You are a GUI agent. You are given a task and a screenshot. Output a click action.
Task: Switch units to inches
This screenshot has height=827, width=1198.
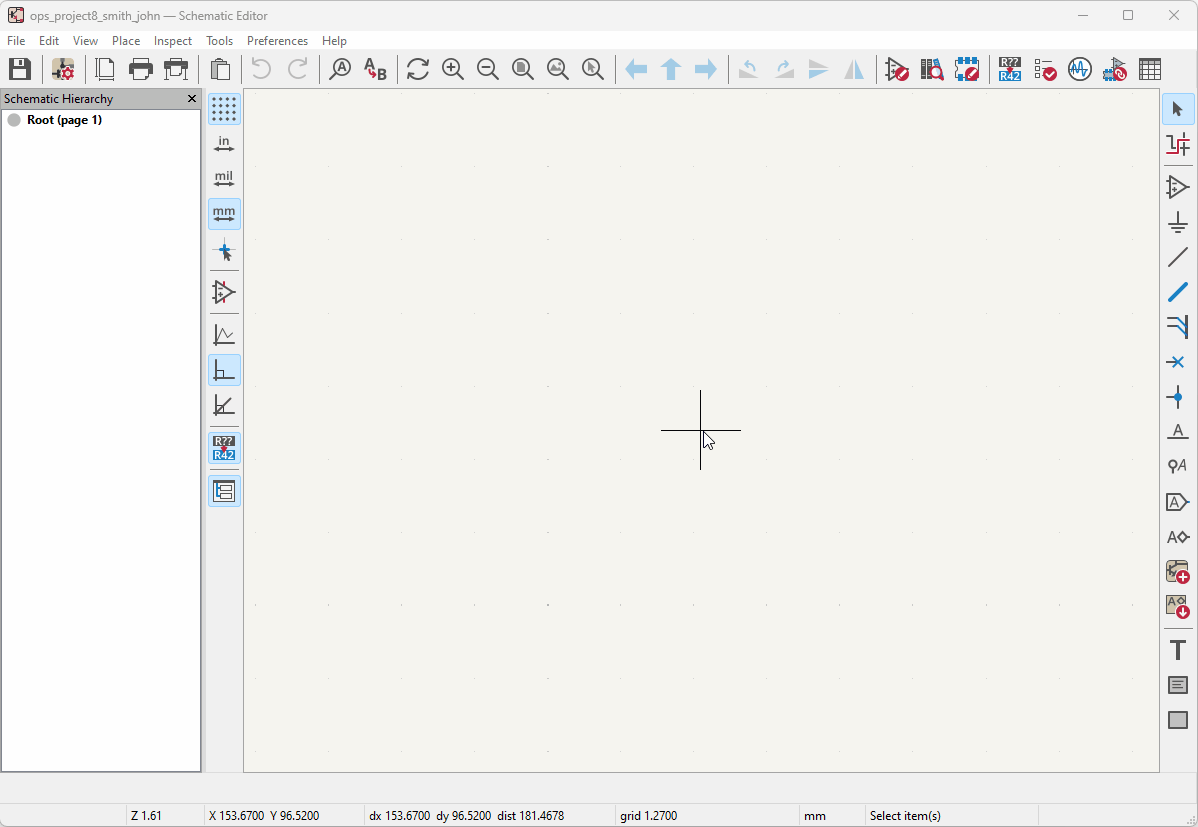pos(224,144)
